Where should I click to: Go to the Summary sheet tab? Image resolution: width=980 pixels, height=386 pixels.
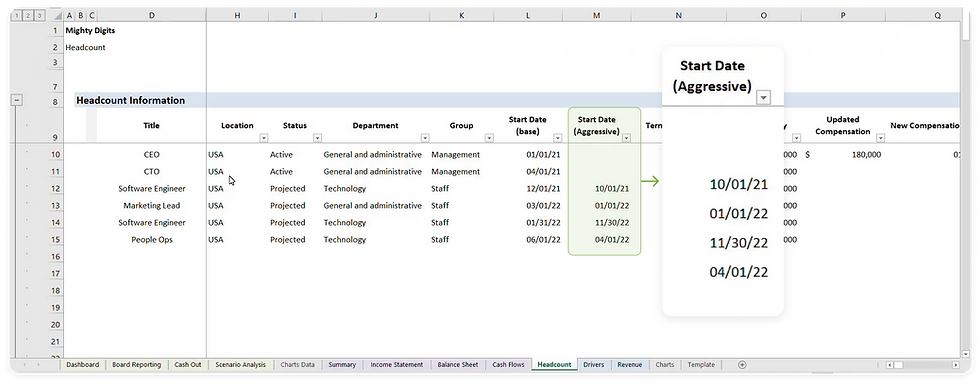pyautogui.click(x=342, y=365)
